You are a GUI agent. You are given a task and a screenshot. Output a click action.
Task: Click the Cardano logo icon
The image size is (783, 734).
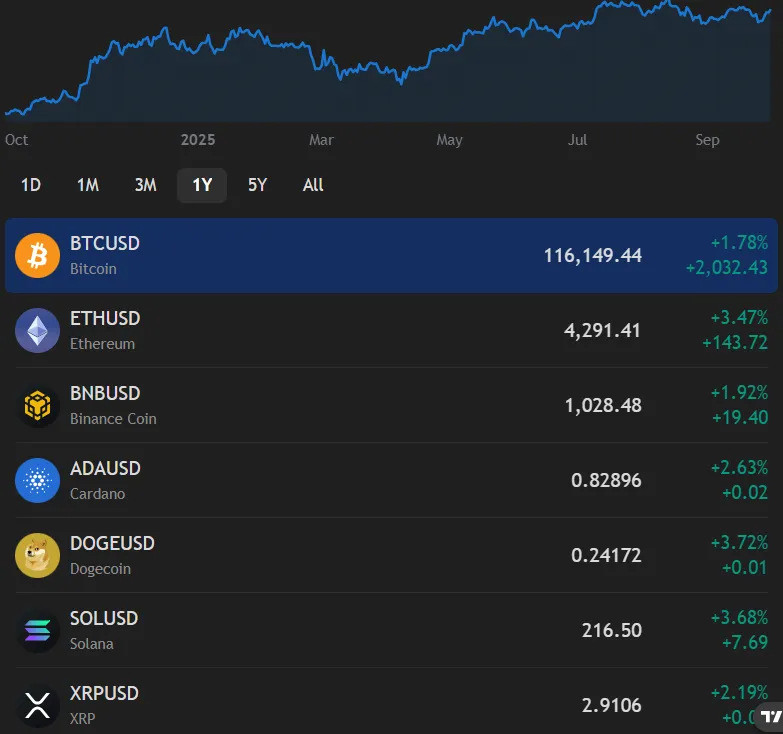[x=37, y=481]
